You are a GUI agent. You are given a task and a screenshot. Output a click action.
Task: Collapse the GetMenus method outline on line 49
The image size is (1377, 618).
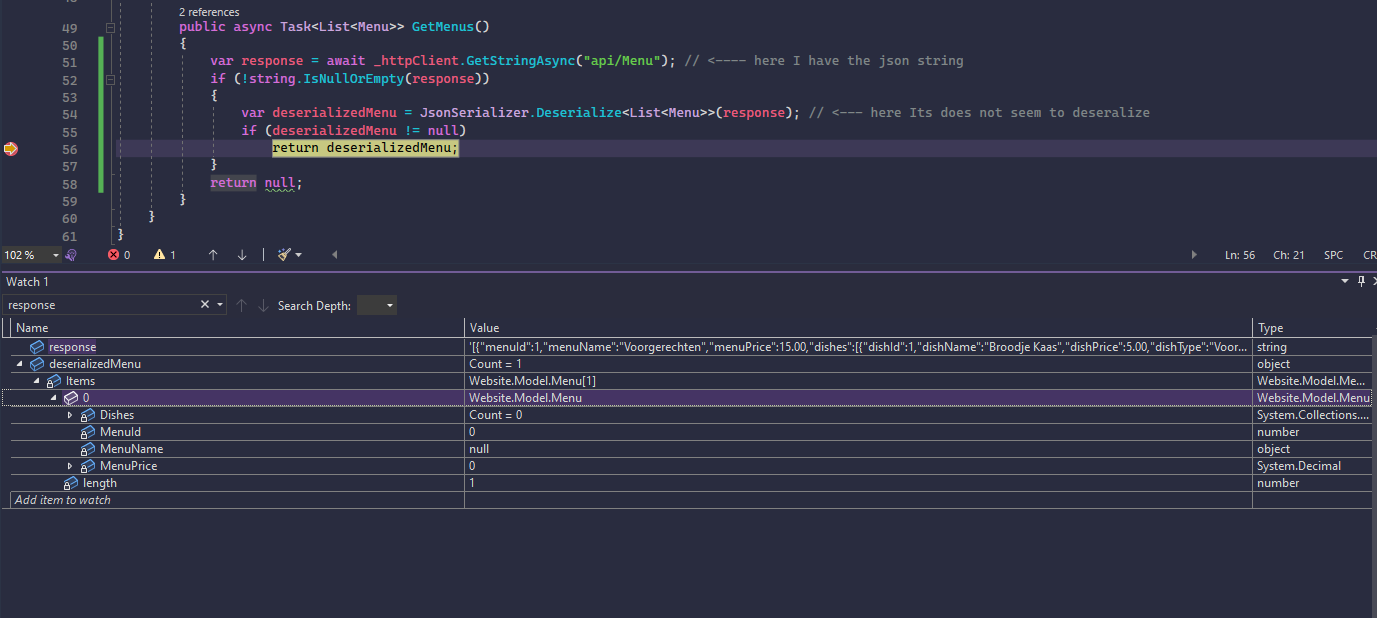tap(111, 27)
